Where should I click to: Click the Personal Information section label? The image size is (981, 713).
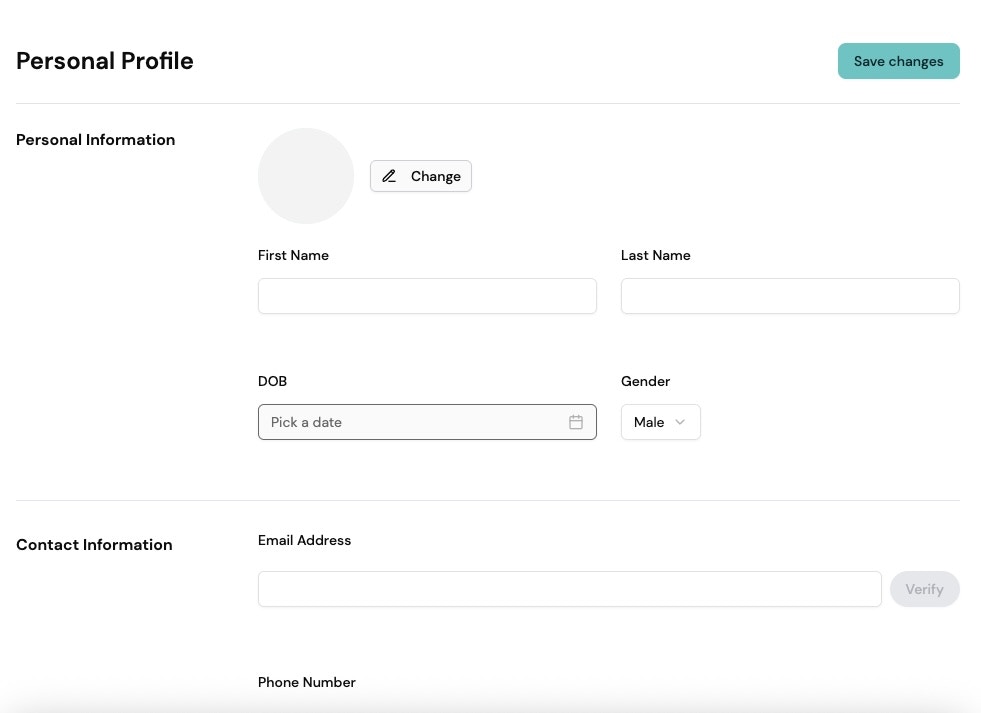pyautogui.click(x=95, y=140)
